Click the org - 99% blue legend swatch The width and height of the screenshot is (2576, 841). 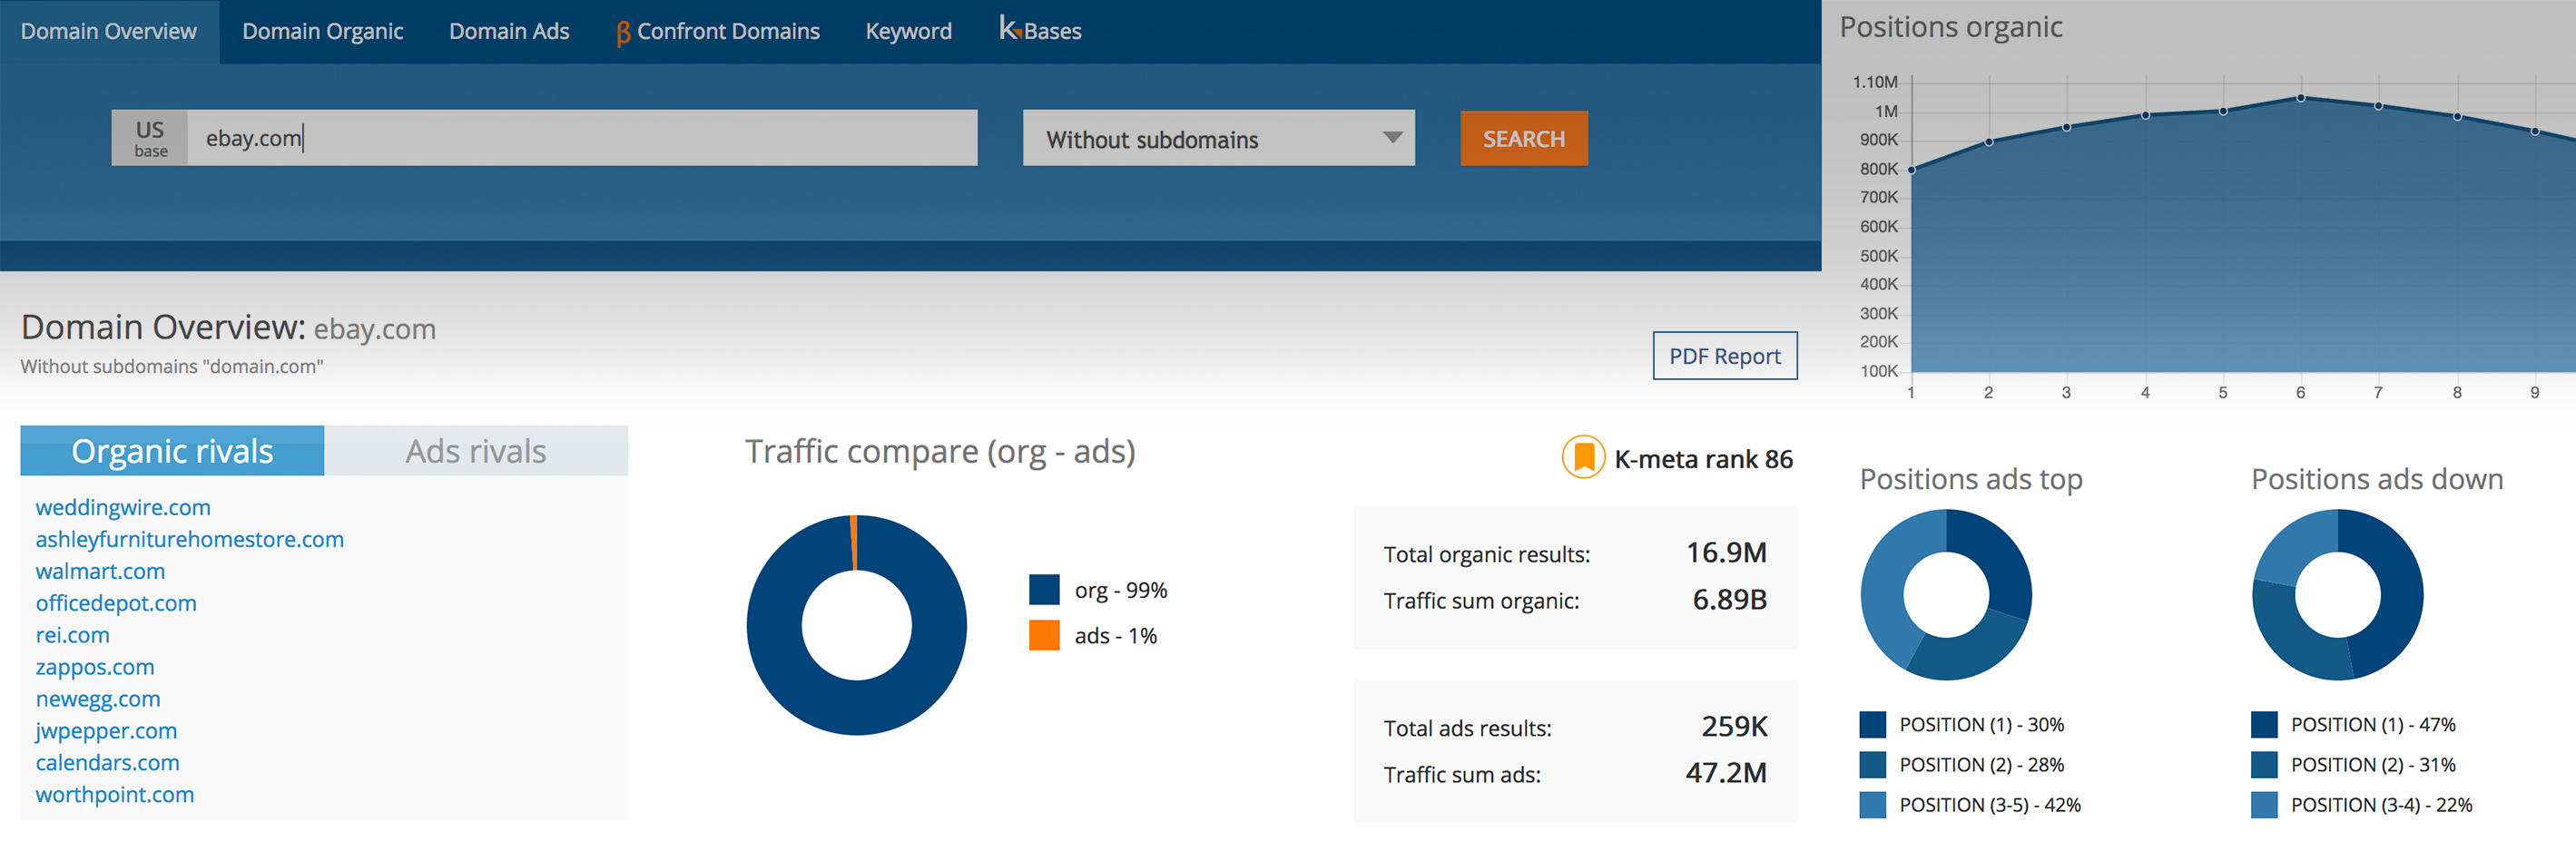click(x=1044, y=590)
